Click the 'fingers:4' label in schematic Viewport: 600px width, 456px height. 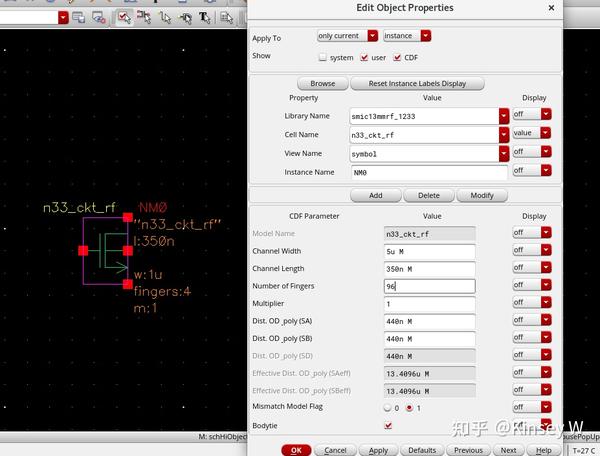click(162, 292)
